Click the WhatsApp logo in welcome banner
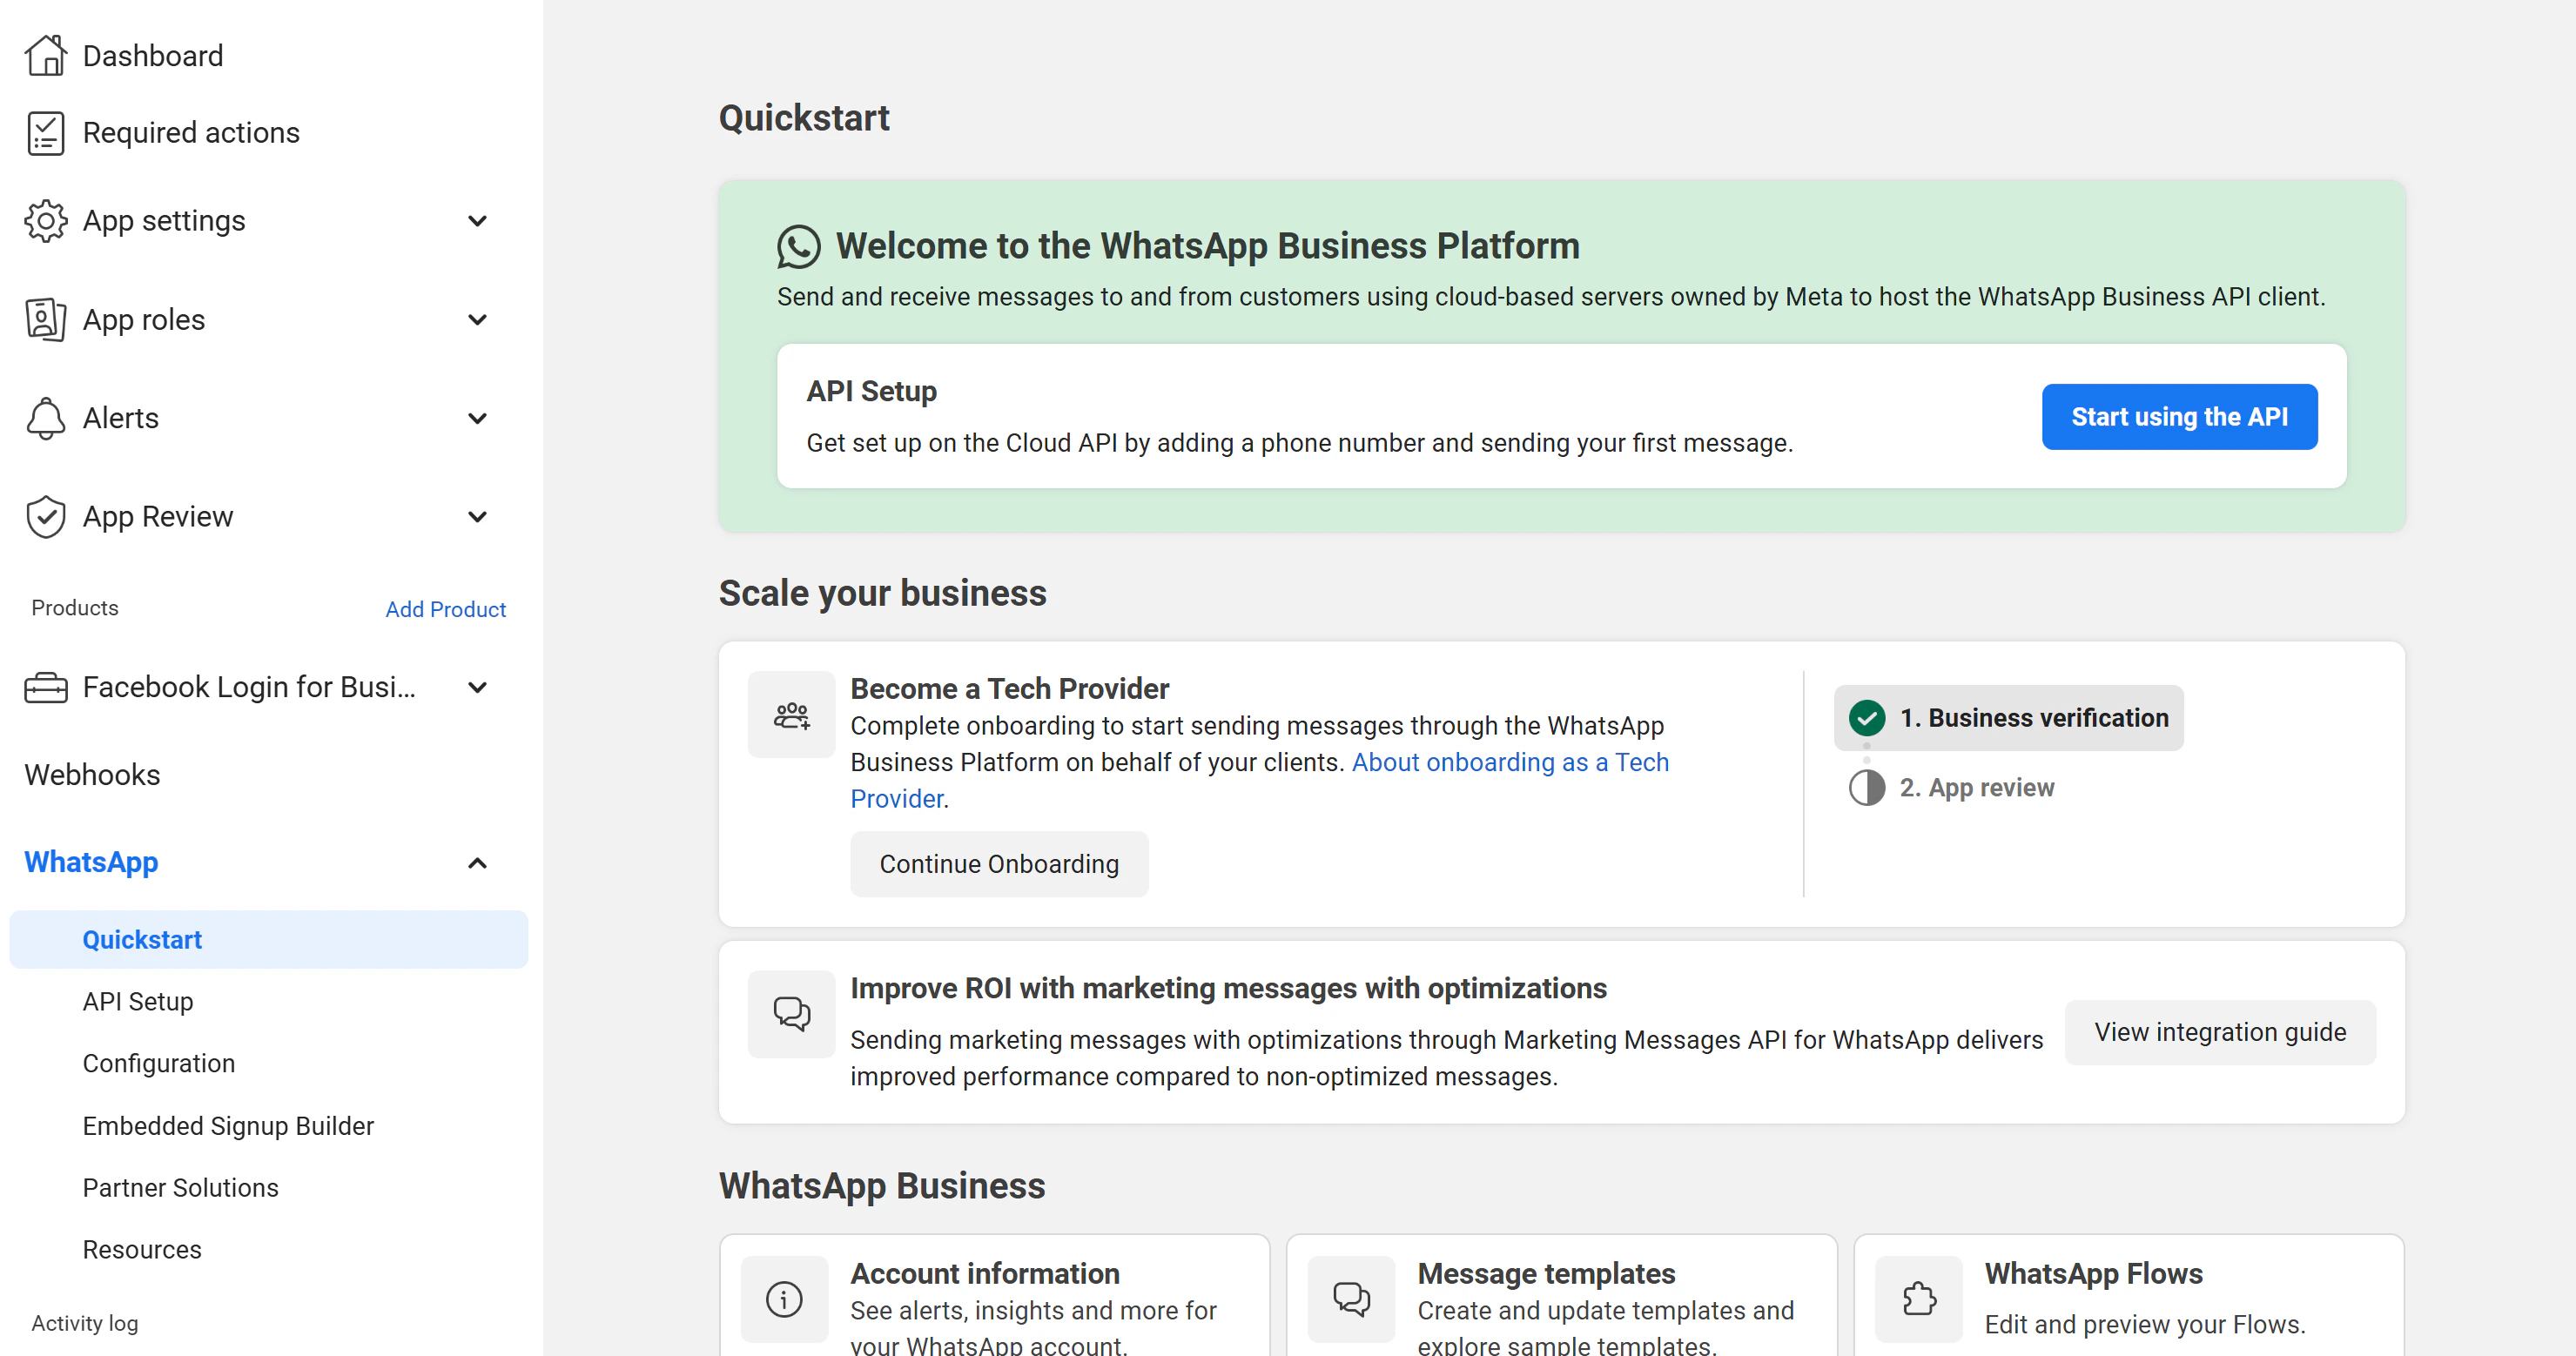This screenshot has height=1356, width=2576. click(798, 247)
